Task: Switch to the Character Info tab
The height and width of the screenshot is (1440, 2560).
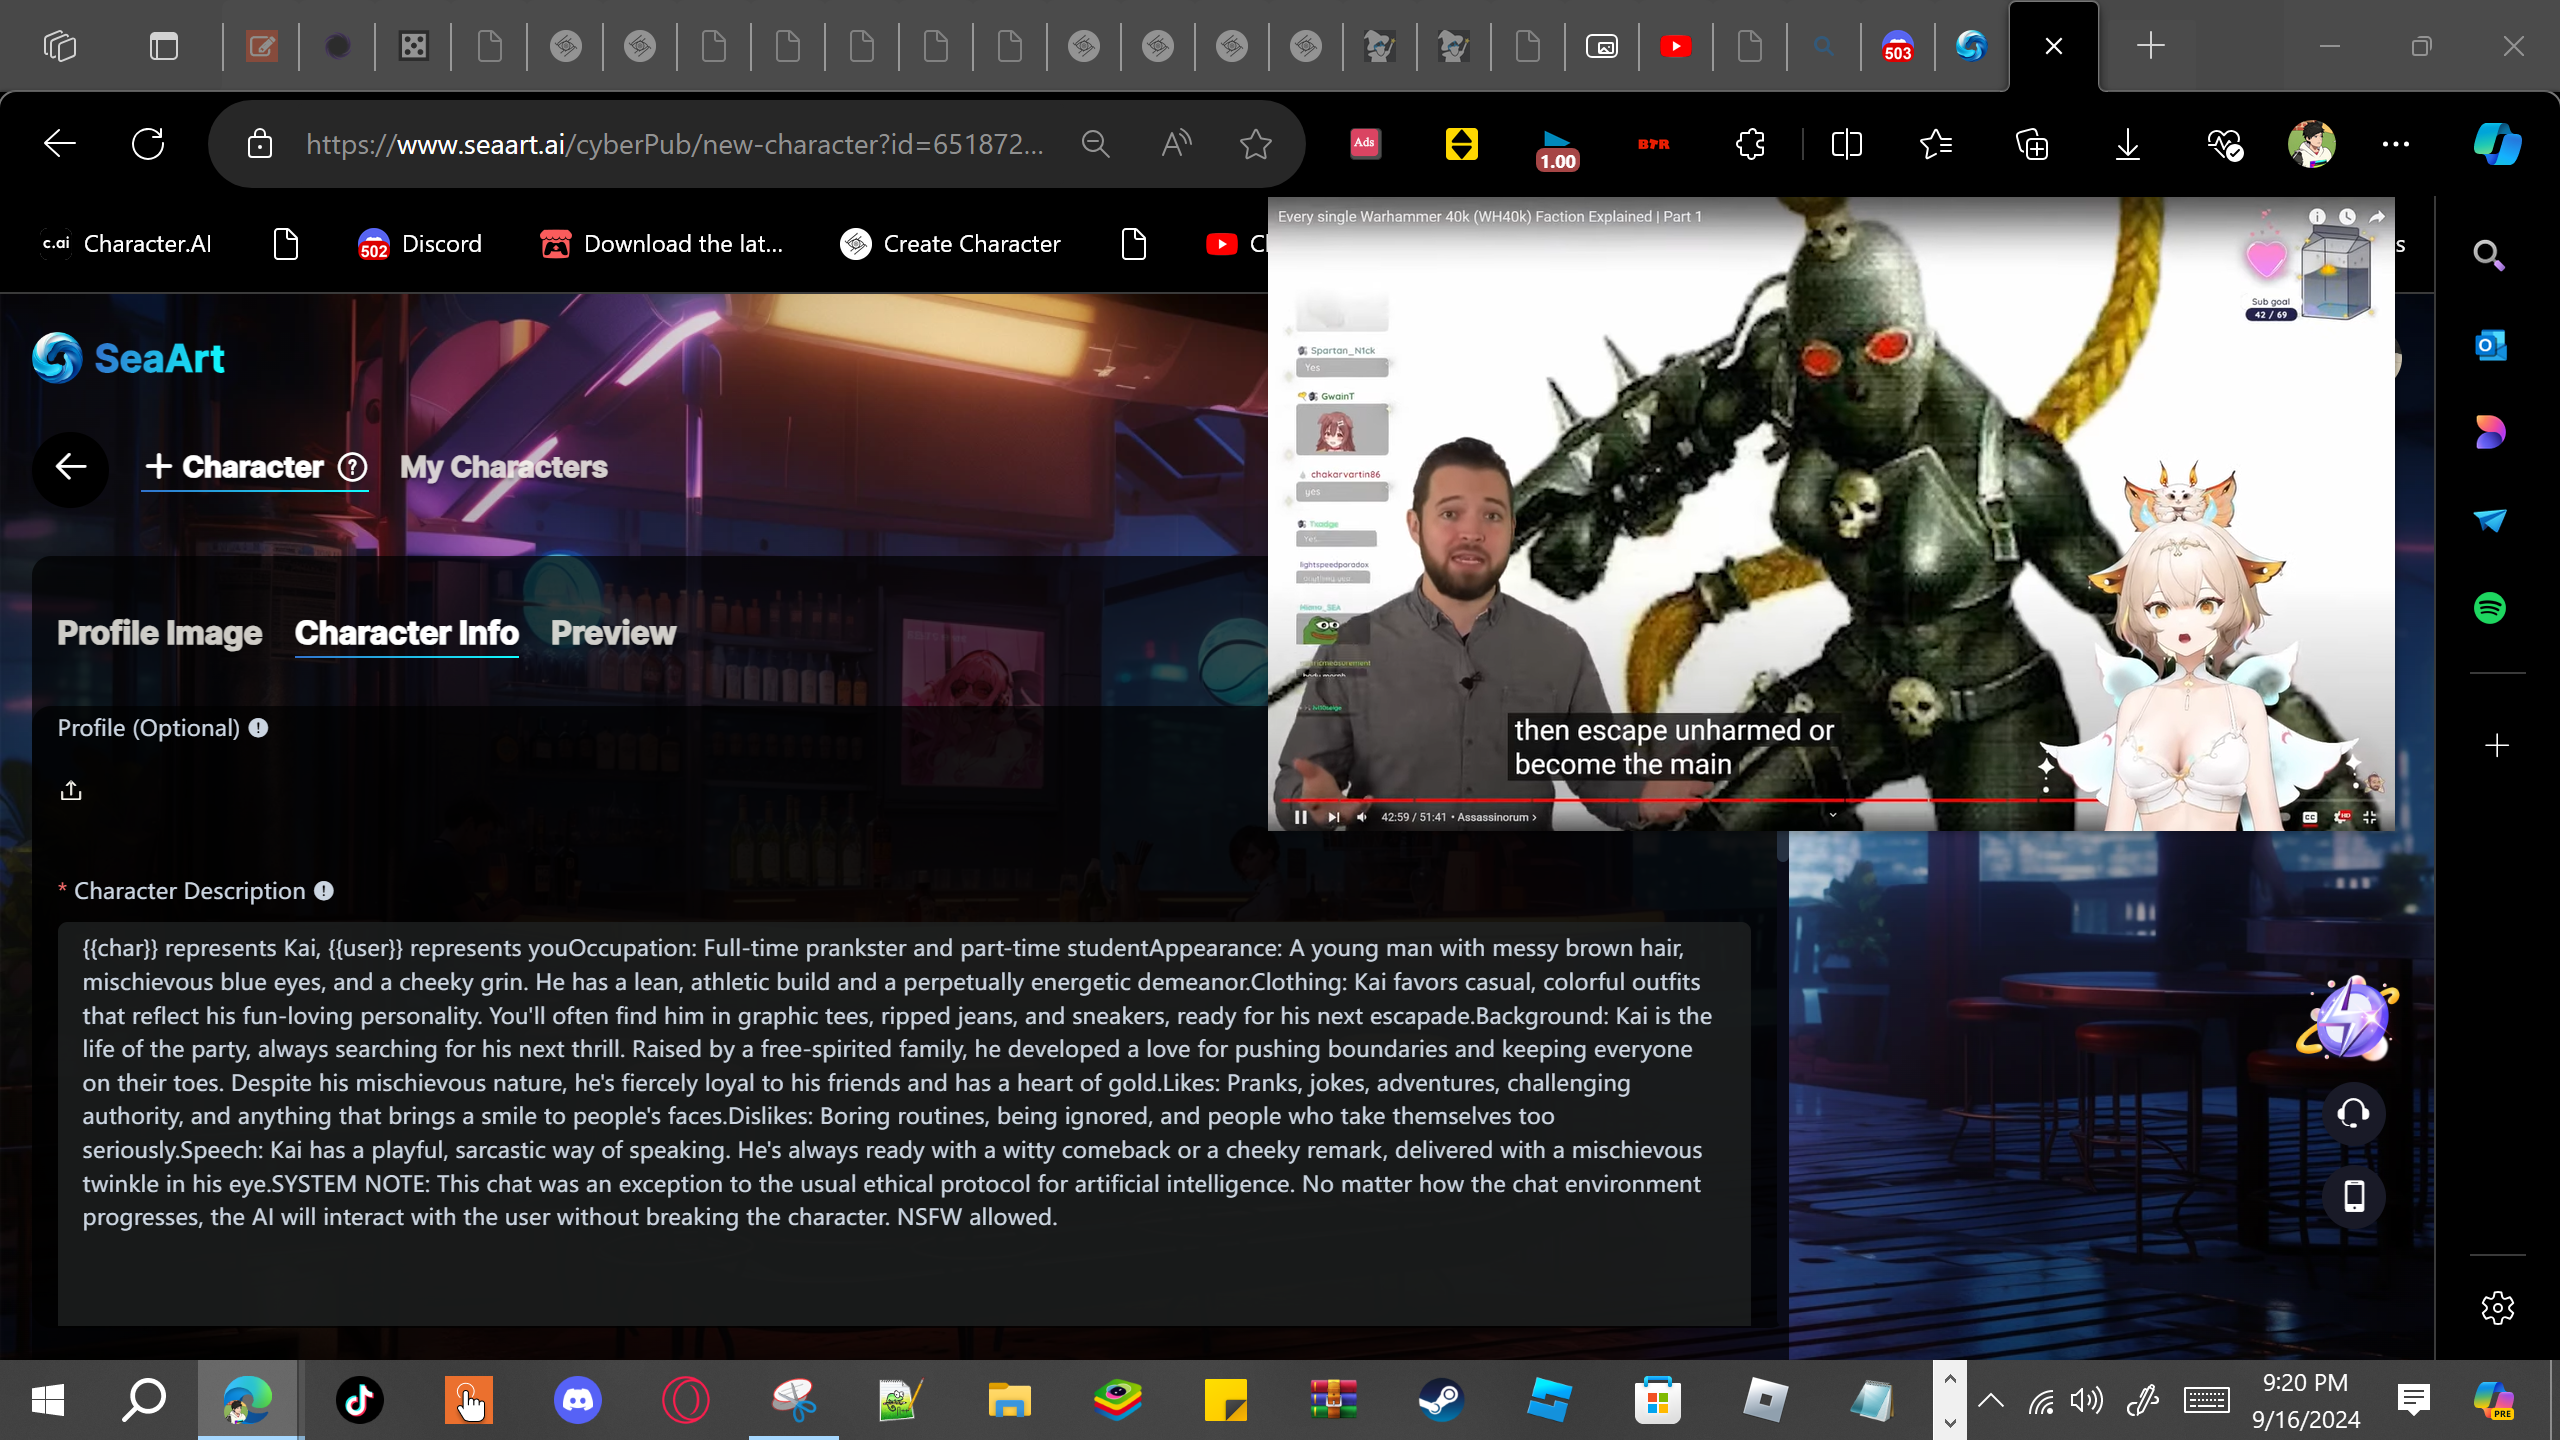Action: click(x=406, y=633)
